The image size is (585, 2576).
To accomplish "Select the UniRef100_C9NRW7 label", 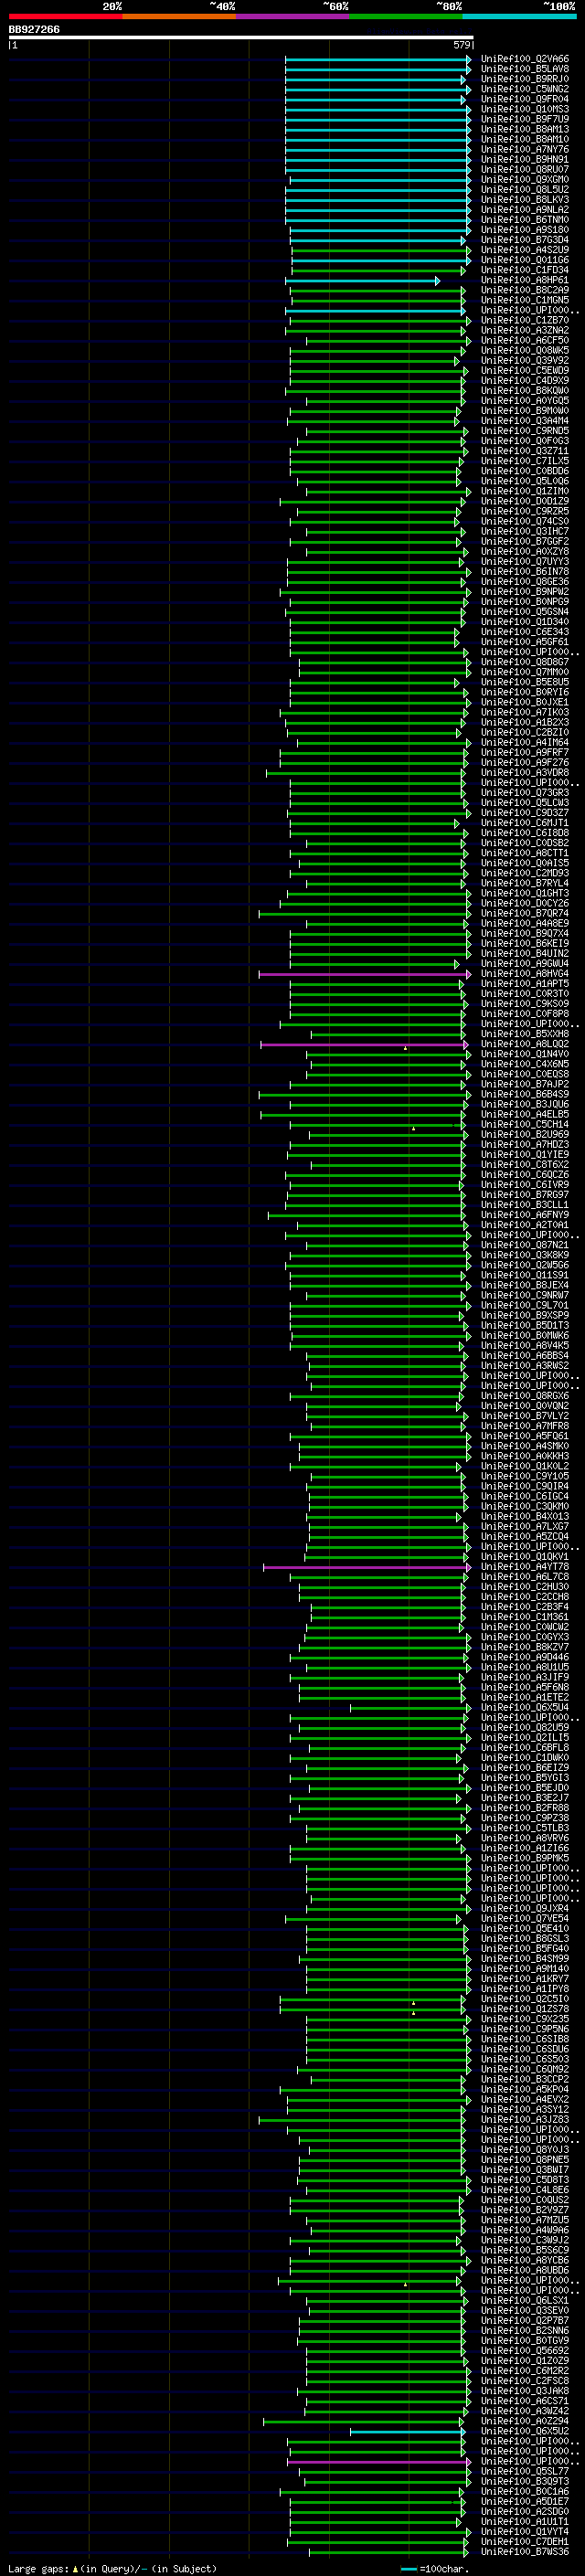I will (524, 1295).
